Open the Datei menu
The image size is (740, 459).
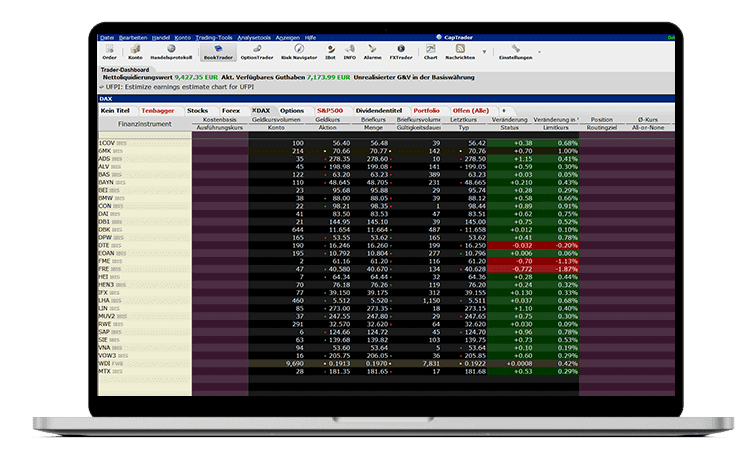(107, 37)
